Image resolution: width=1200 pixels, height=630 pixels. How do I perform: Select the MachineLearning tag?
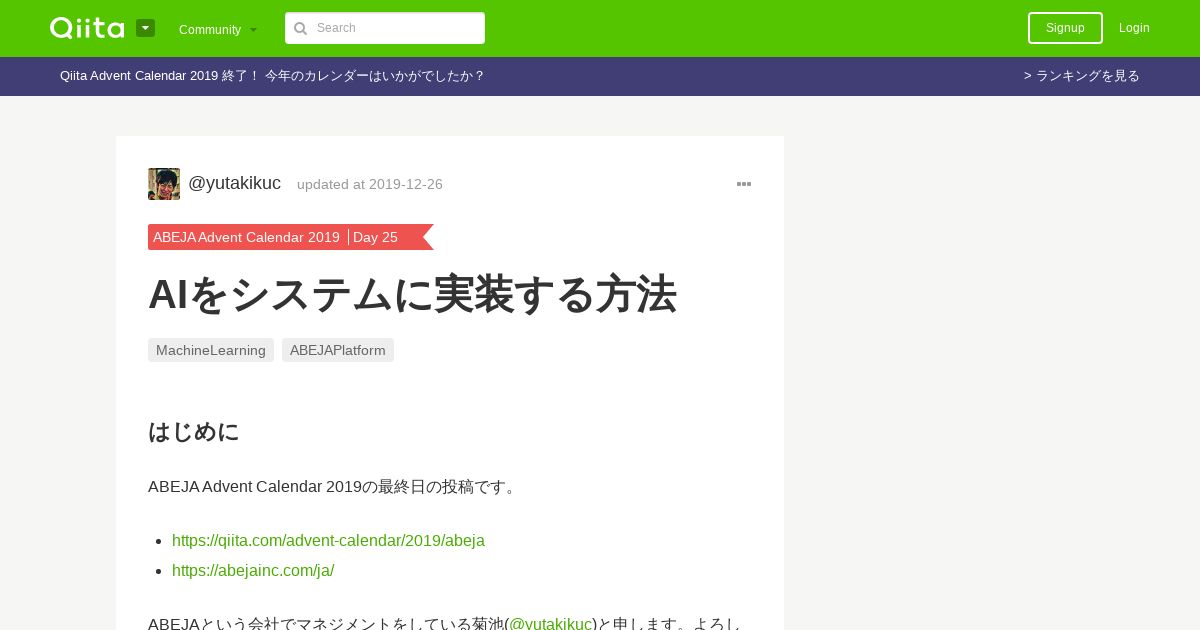pyautogui.click(x=211, y=350)
